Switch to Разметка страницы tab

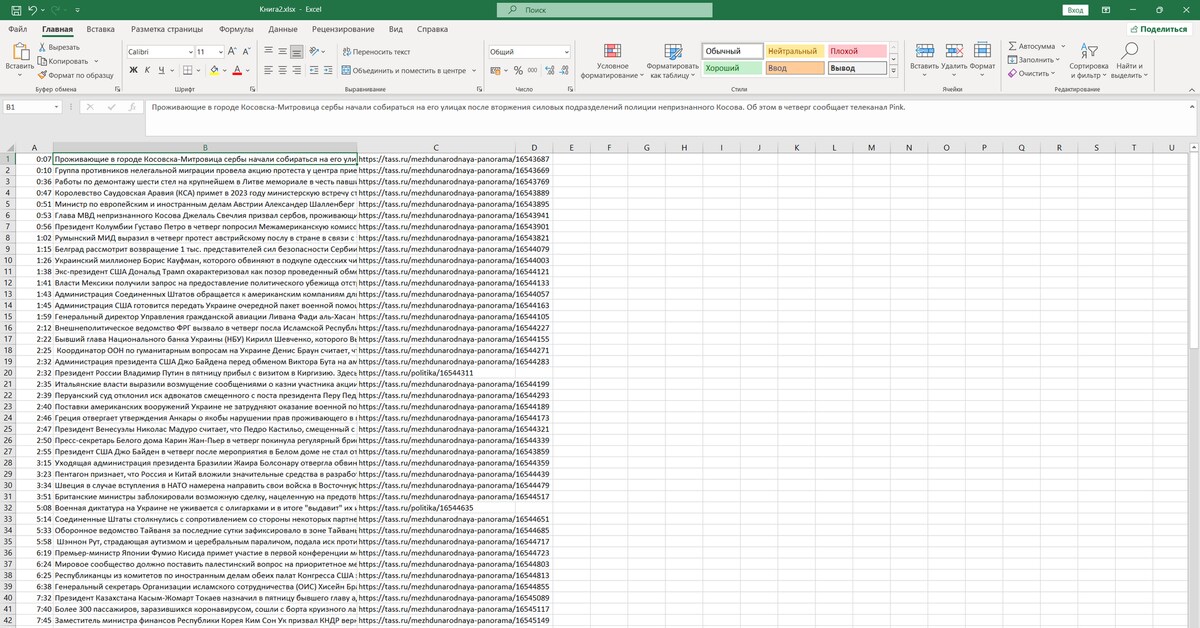[167, 29]
